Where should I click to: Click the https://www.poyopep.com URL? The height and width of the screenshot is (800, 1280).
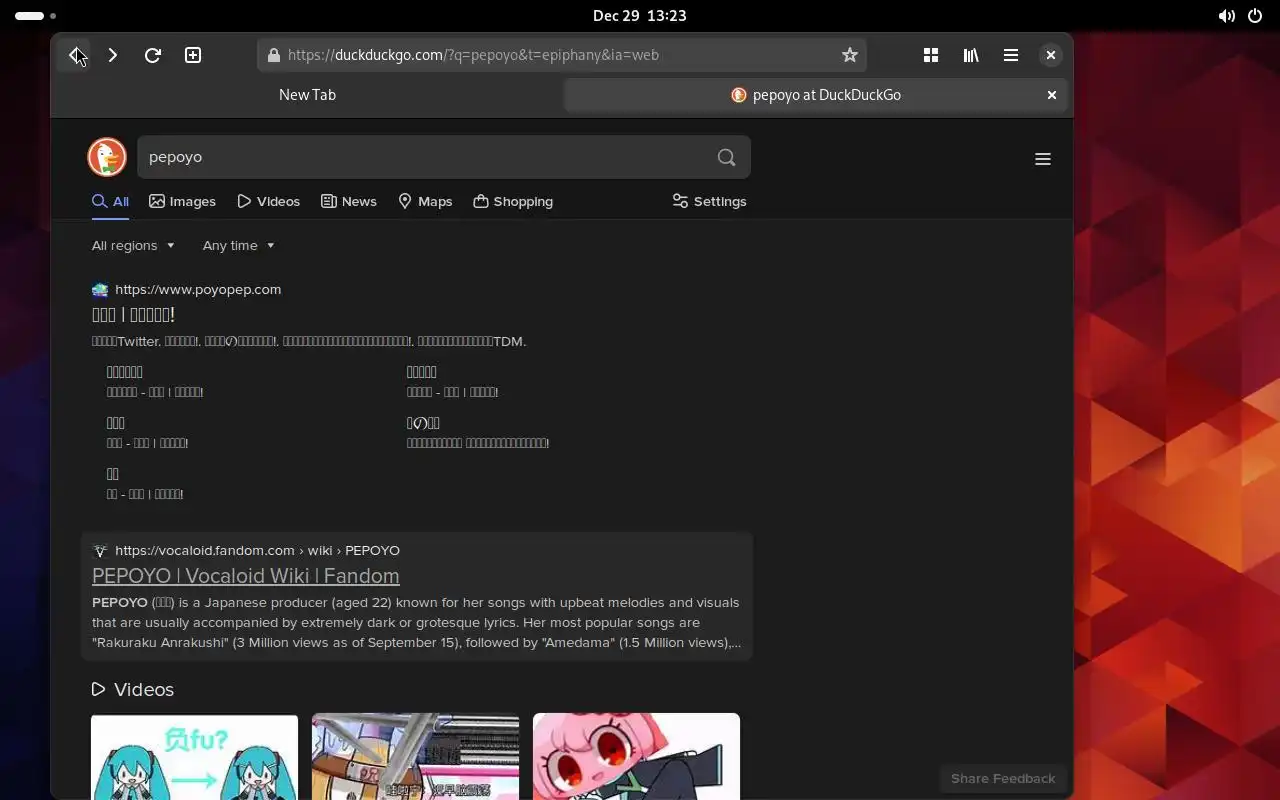pos(198,290)
